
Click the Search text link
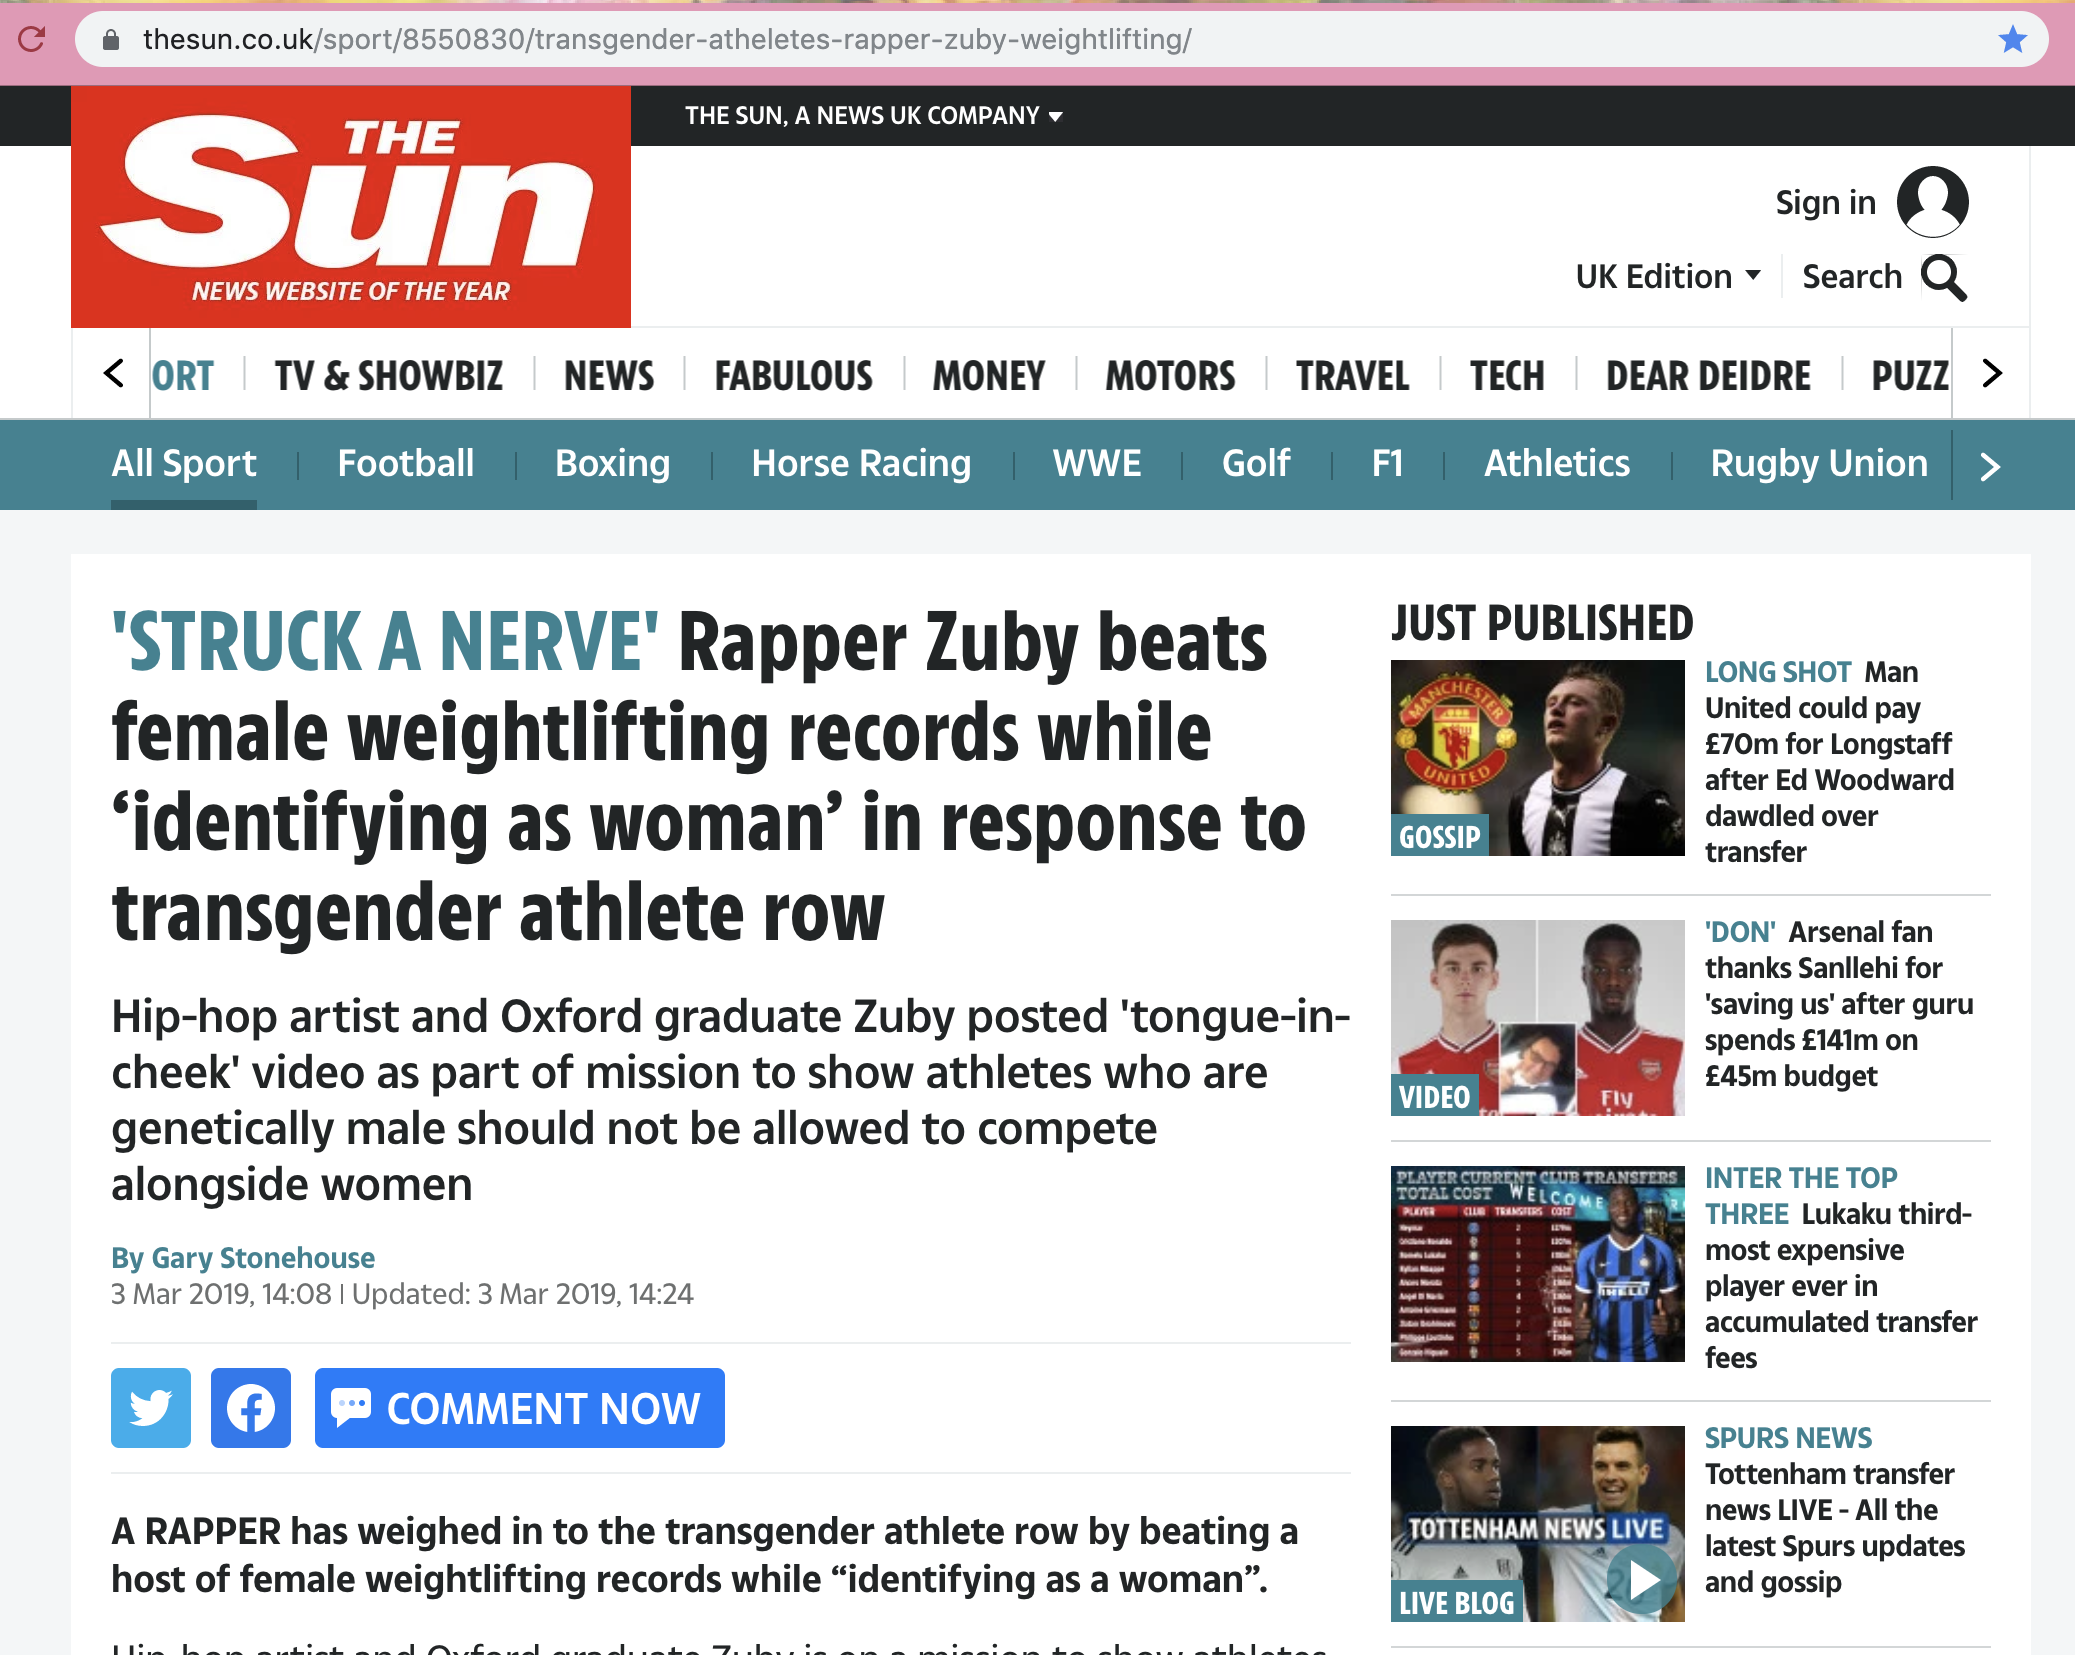1852,276
